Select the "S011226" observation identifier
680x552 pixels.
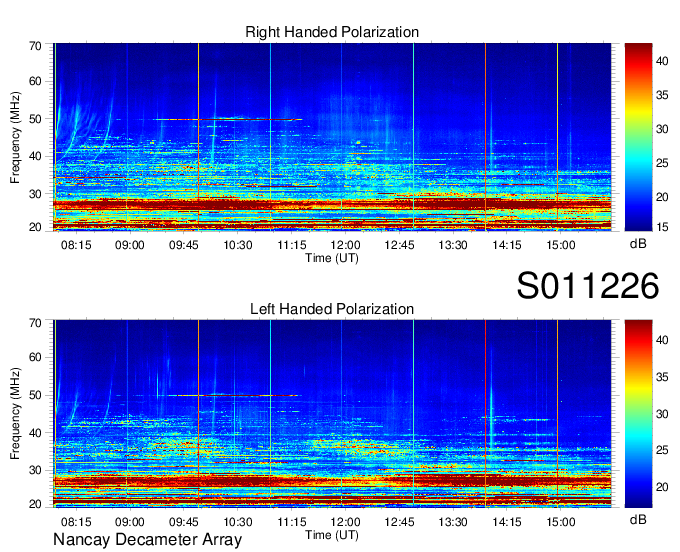click(588, 286)
